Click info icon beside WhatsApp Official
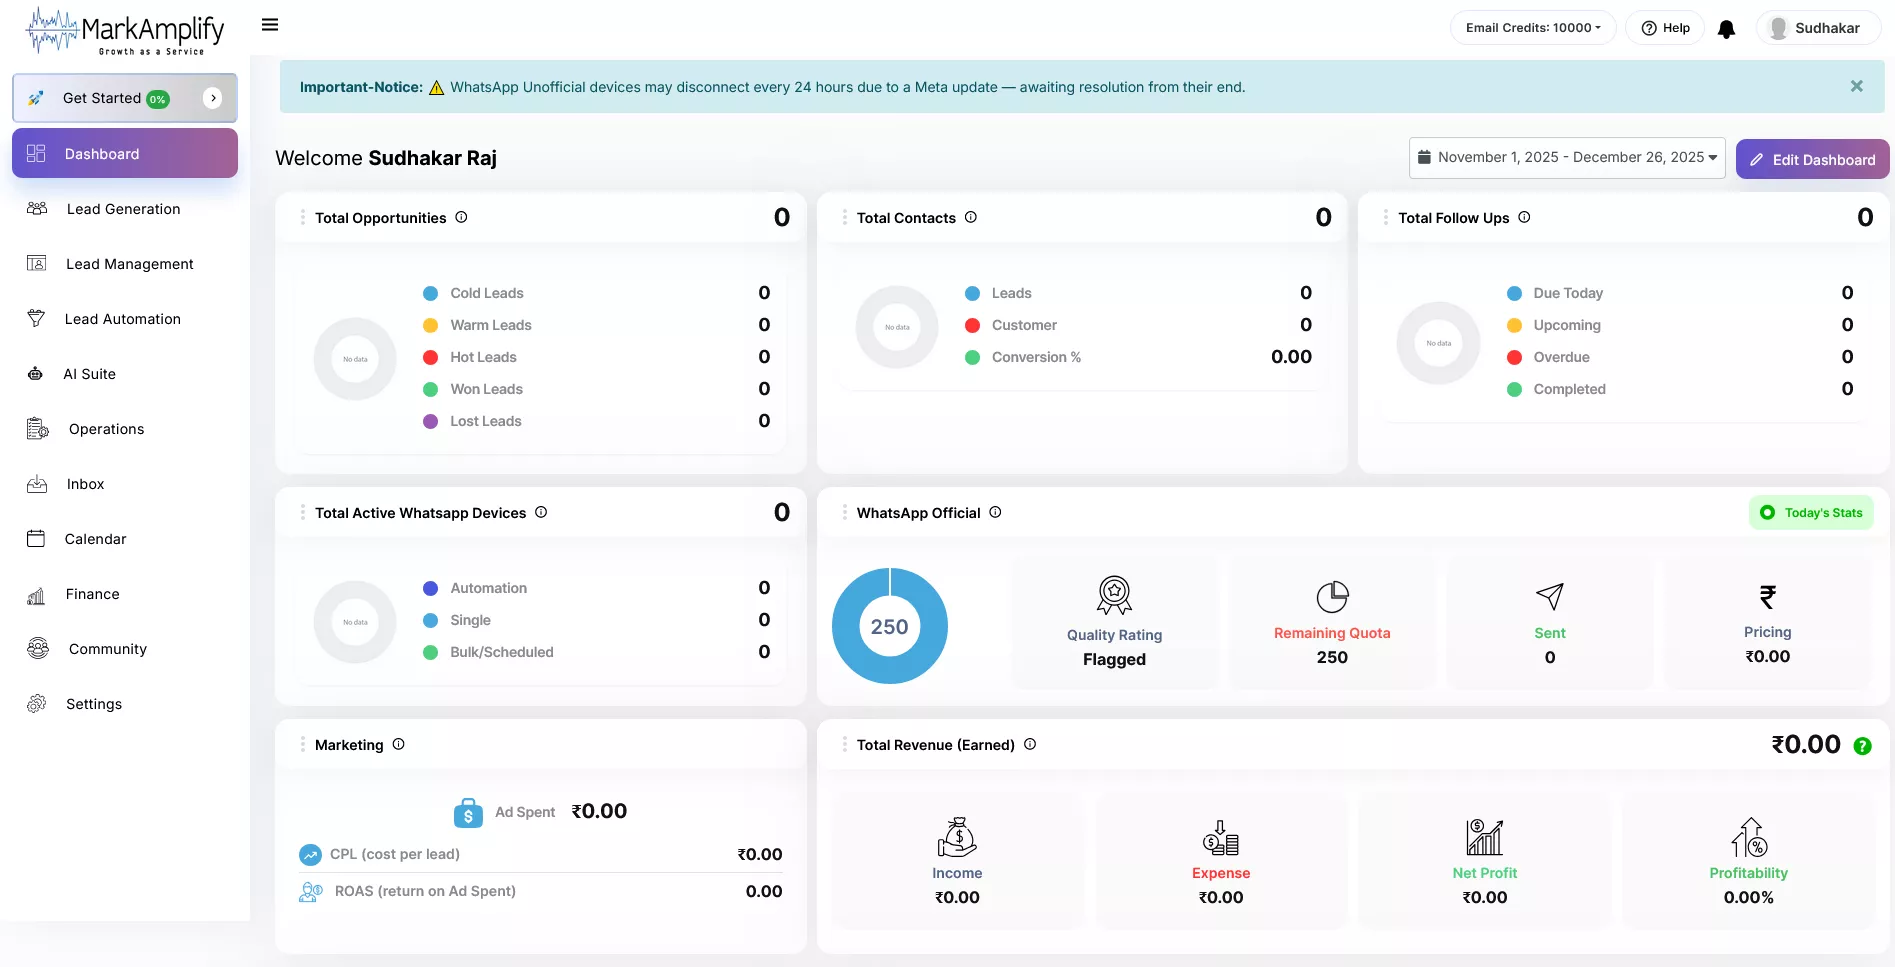This screenshot has height=967, width=1895. [995, 512]
